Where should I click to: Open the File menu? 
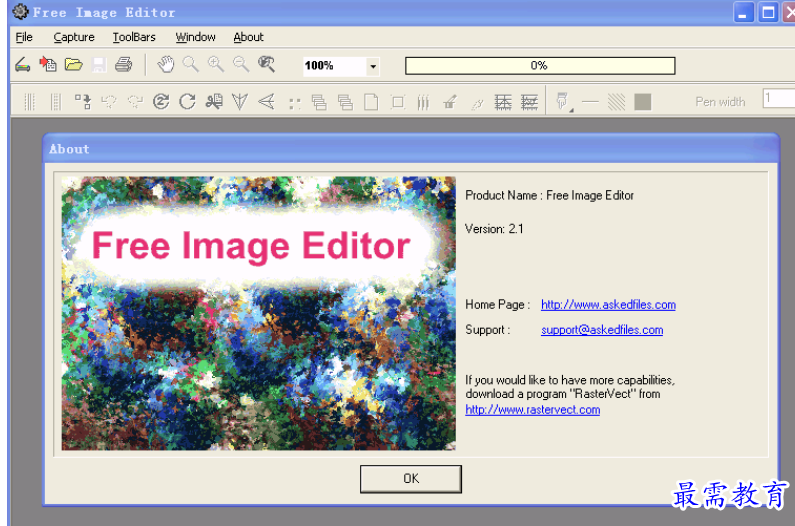pyautogui.click(x=24, y=37)
